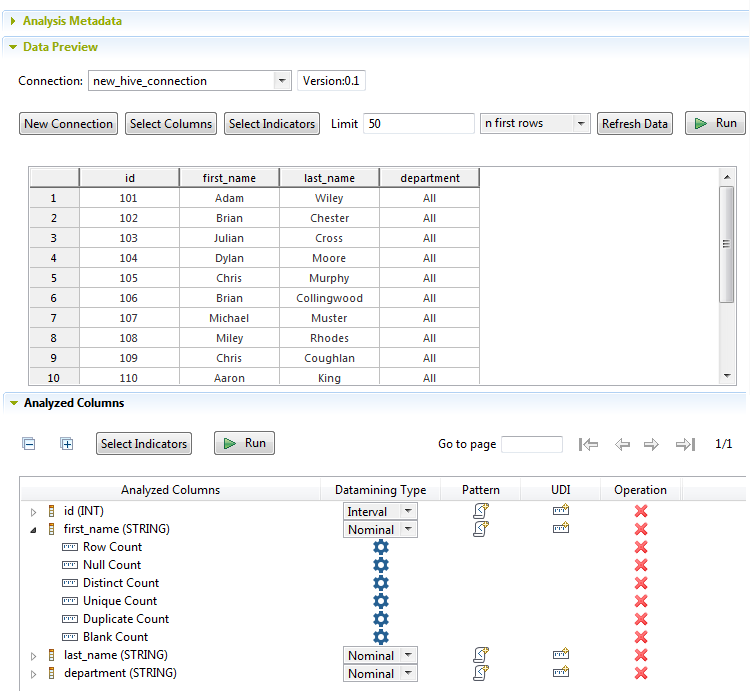Expand all analyzed columns with plus icon

pos(67,444)
